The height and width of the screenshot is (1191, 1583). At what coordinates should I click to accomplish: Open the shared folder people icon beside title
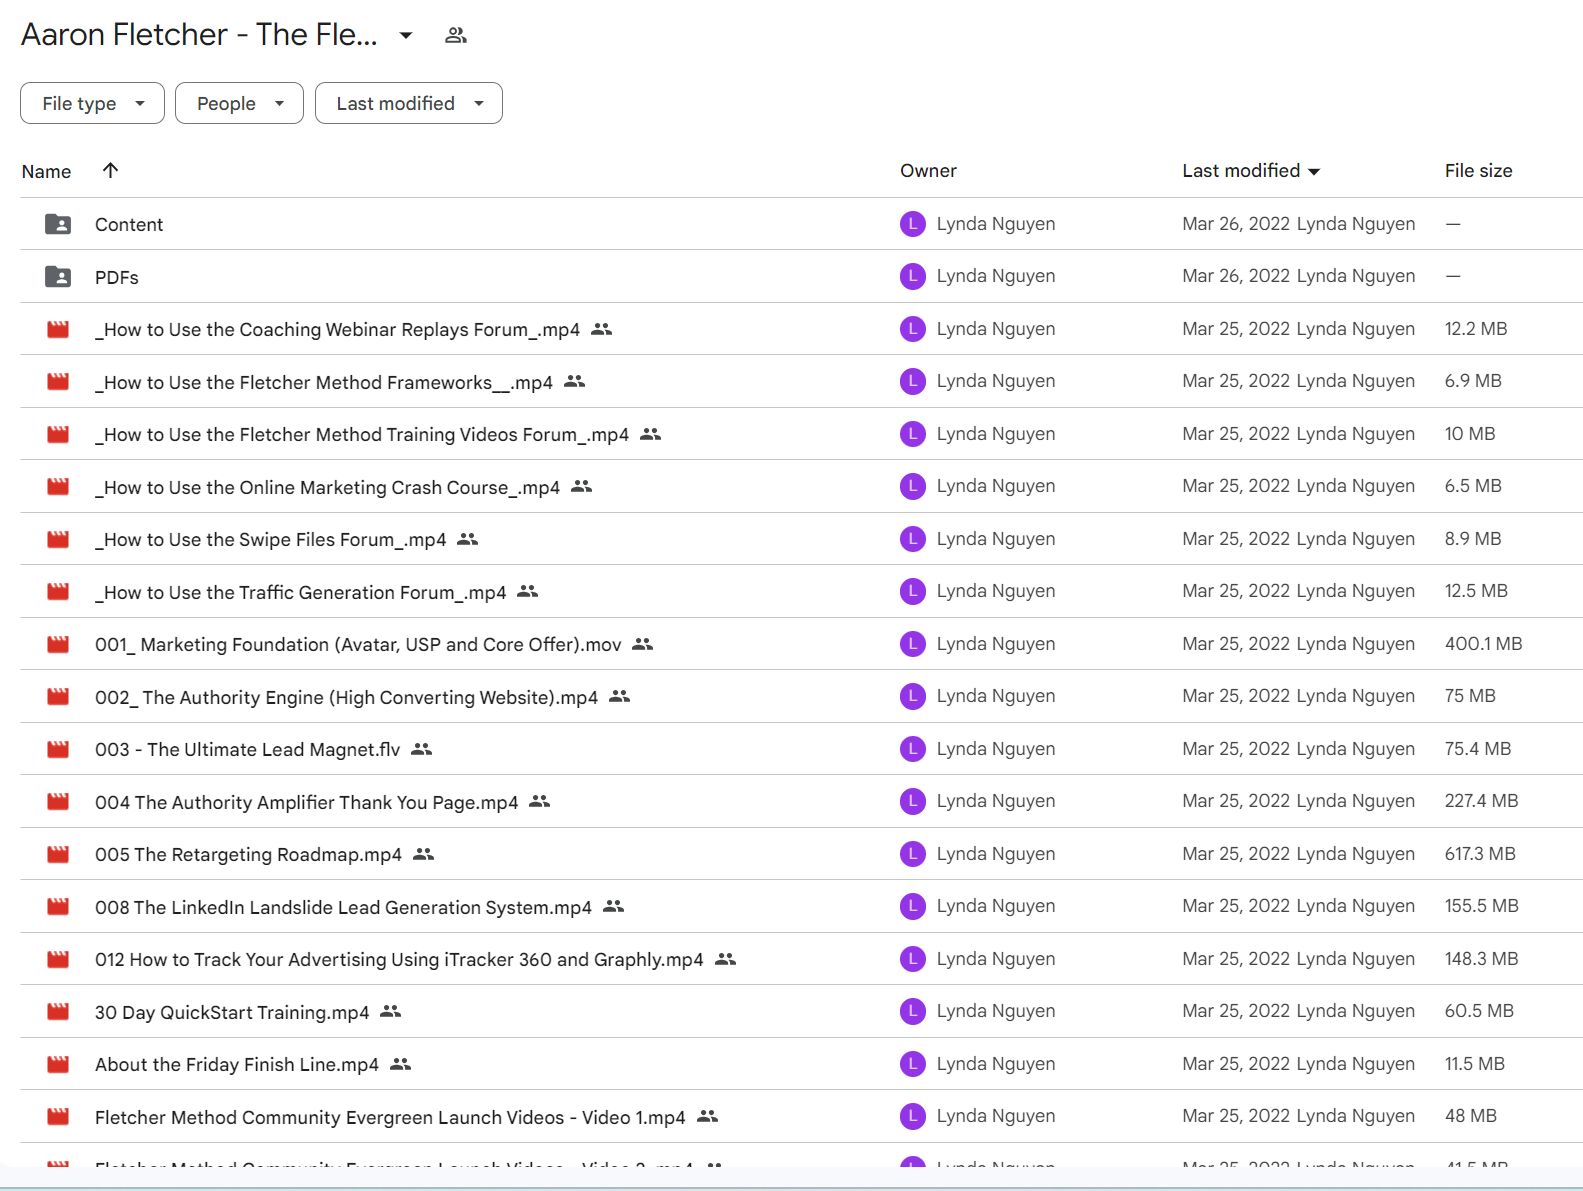(456, 35)
